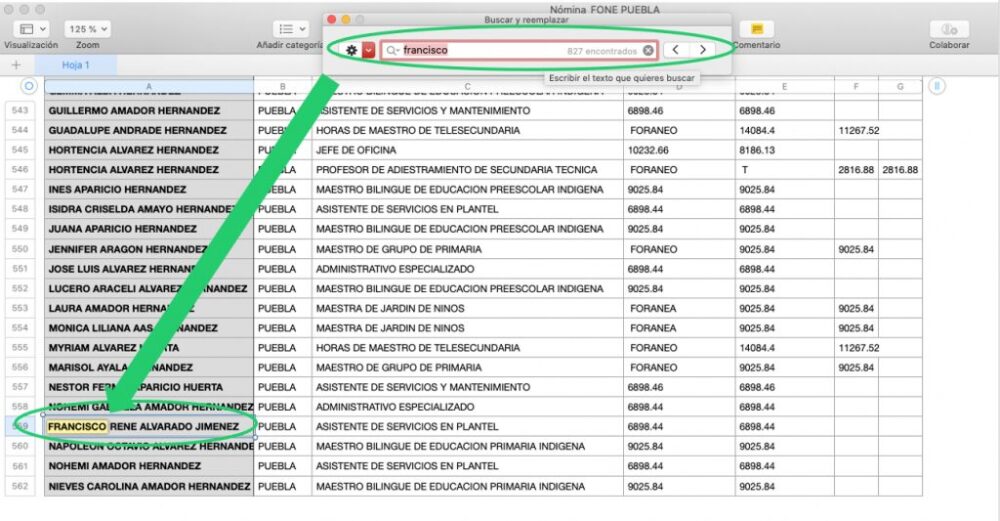This screenshot has width=1000, height=521.
Task: Click the add-column handle right of column G
Action: (936, 85)
